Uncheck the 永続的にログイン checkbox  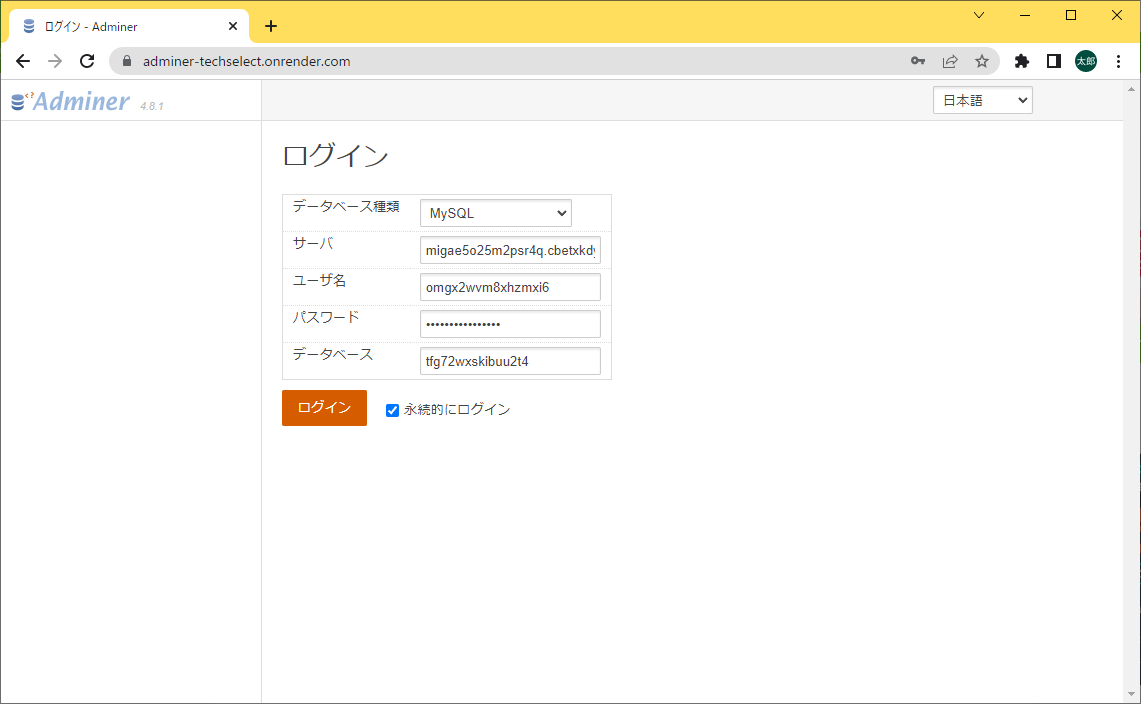[392, 411]
